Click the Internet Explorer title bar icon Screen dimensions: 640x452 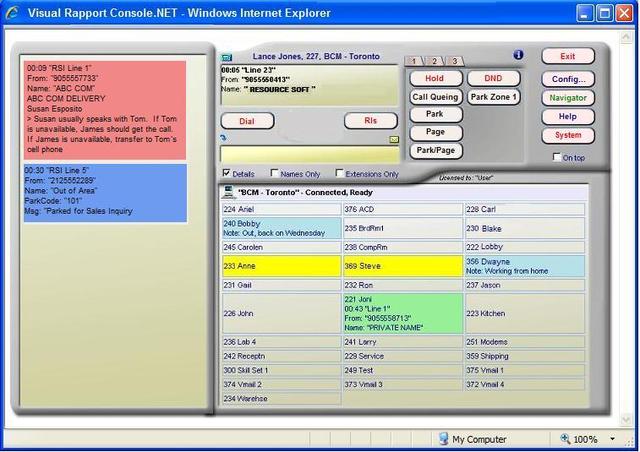pos(12,13)
